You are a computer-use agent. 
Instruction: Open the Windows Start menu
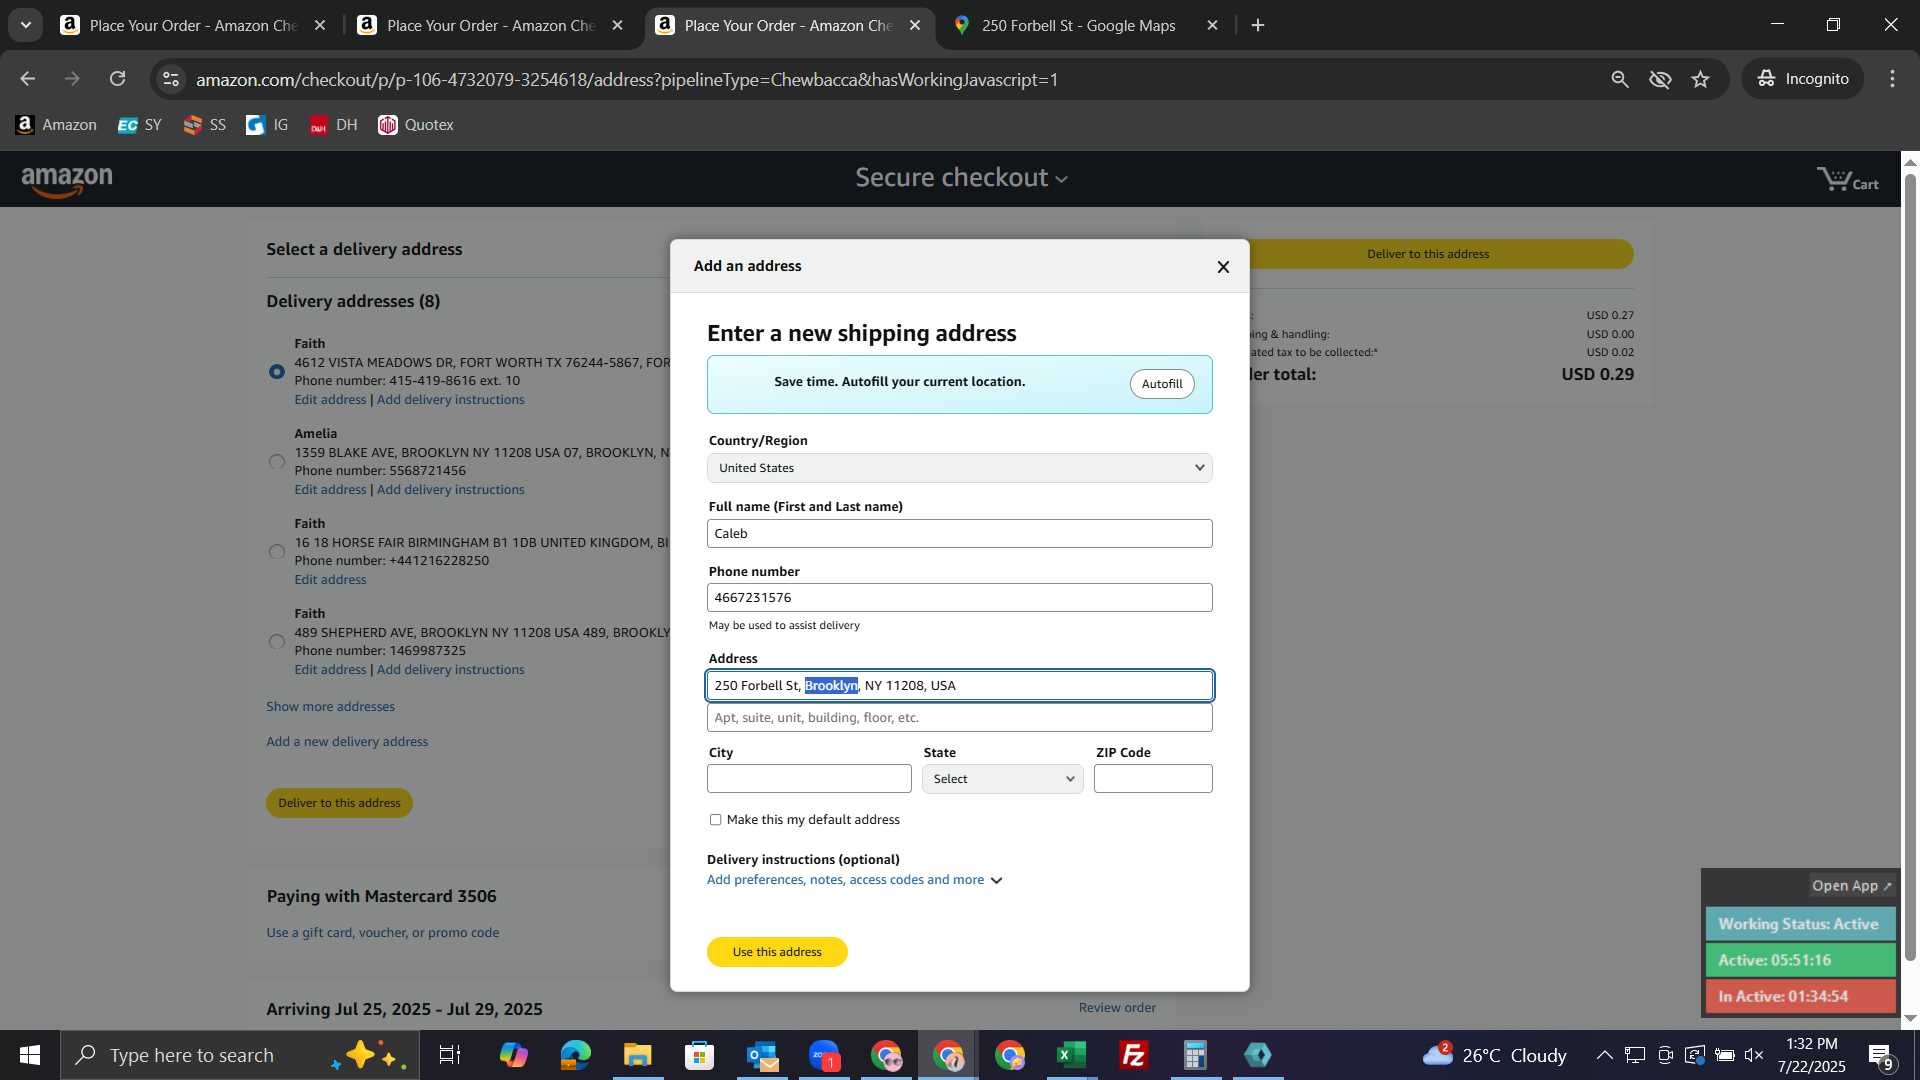coord(30,1055)
